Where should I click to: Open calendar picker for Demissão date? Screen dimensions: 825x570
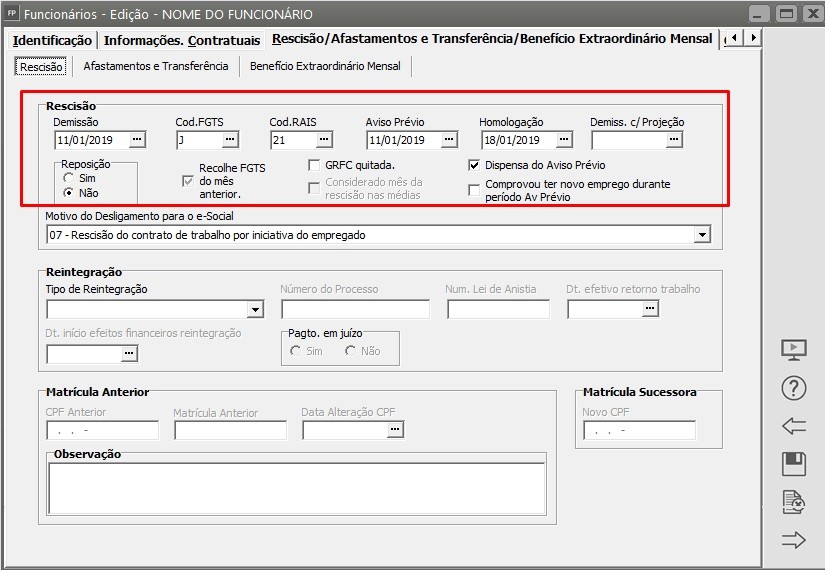tap(137, 140)
